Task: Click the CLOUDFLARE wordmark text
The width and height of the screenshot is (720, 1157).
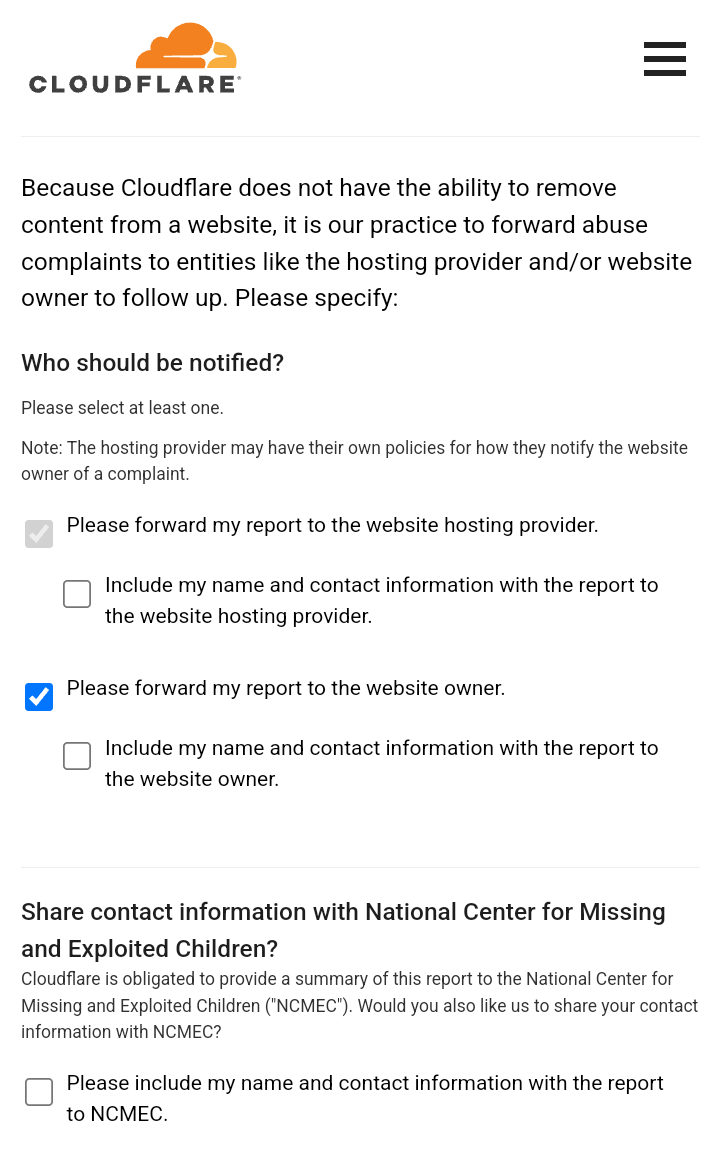Action: coord(134,85)
